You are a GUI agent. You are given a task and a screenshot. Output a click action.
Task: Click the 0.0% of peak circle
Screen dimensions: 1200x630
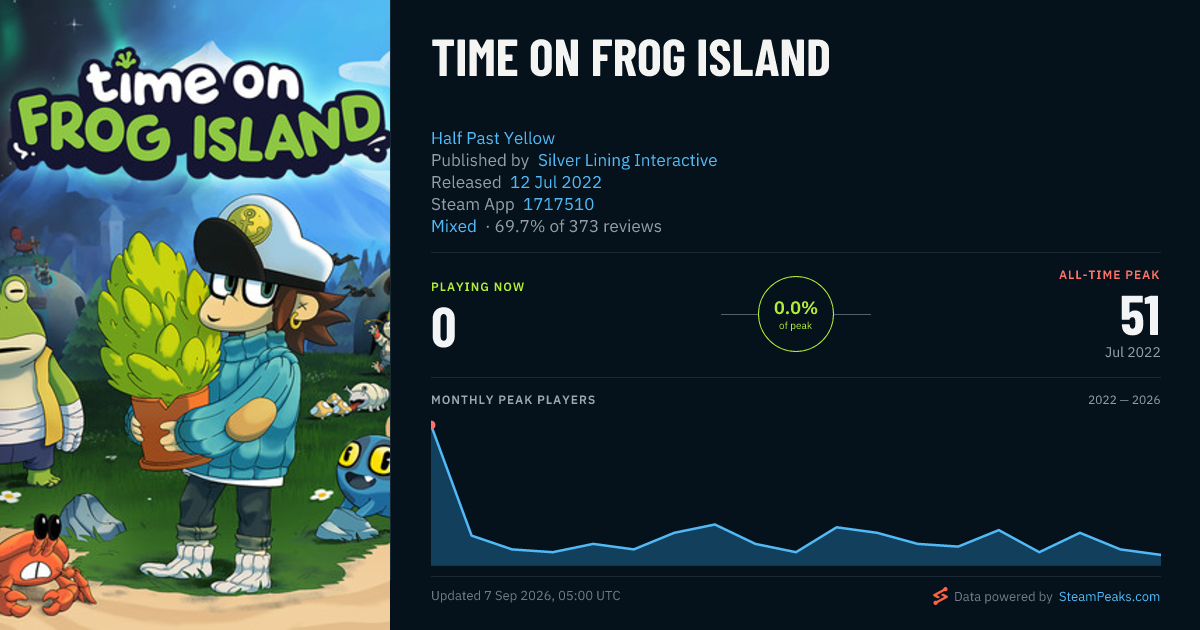(796, 314)
